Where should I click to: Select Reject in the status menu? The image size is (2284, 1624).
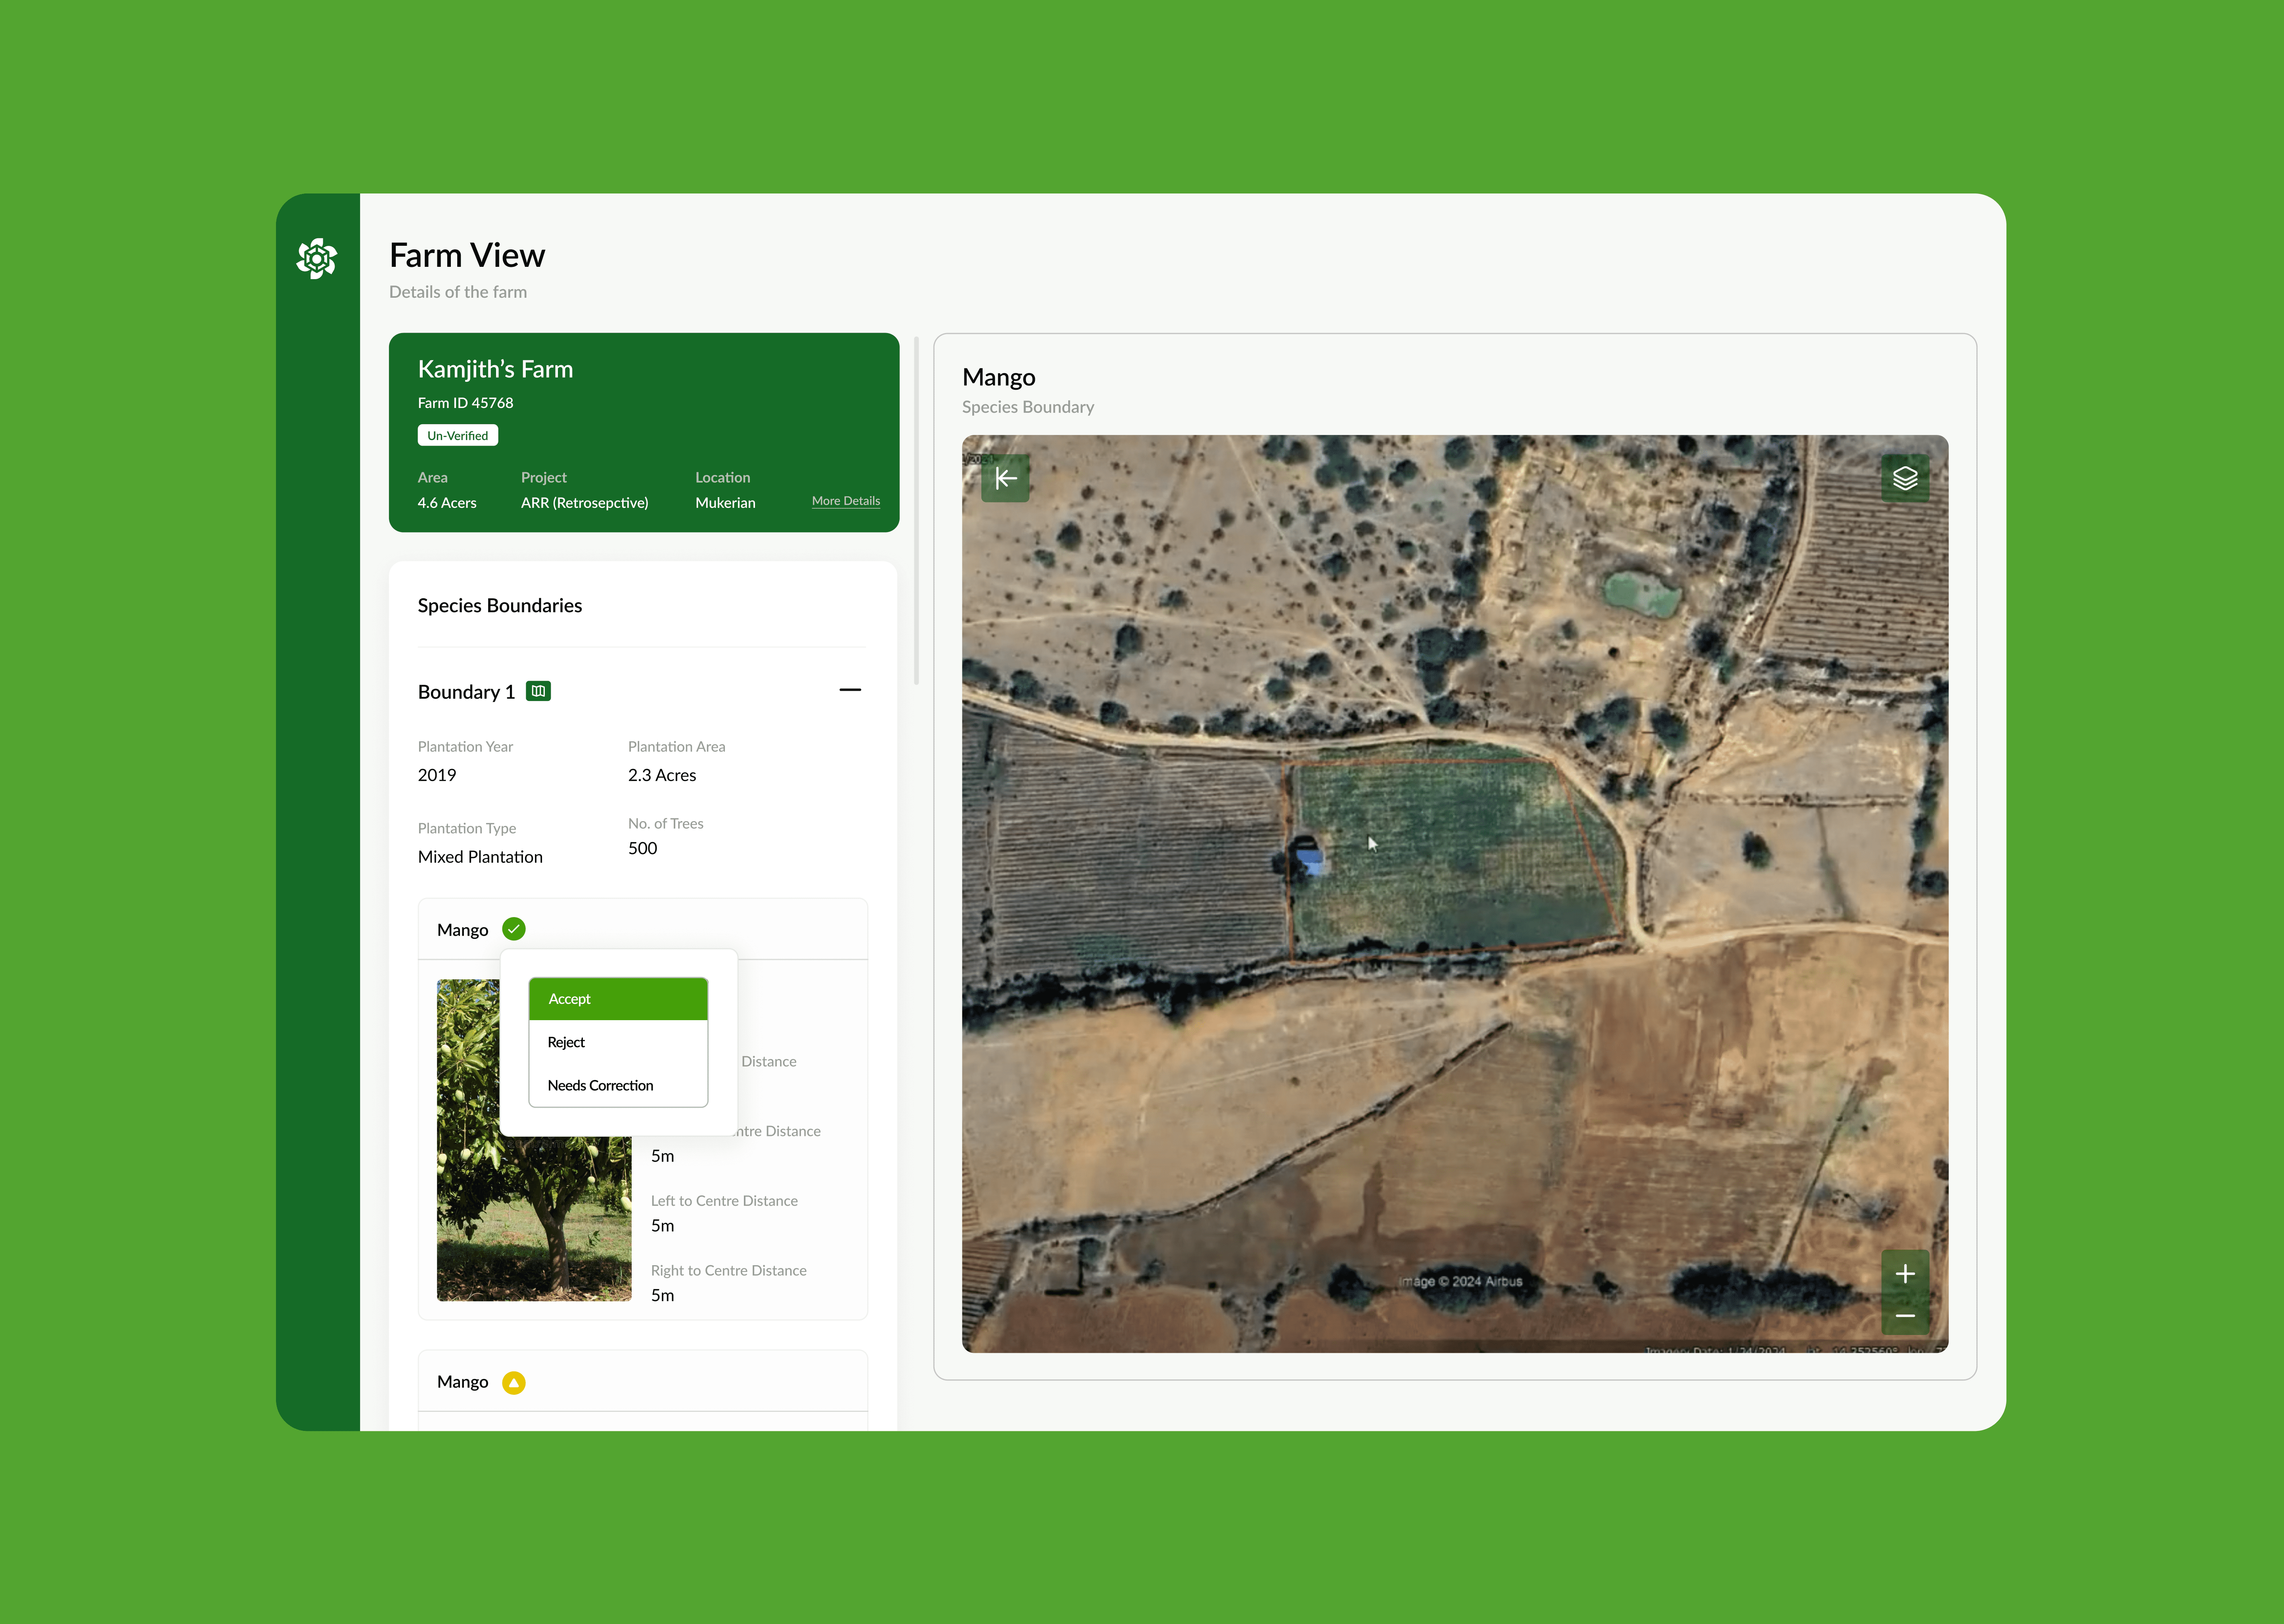618,1042
